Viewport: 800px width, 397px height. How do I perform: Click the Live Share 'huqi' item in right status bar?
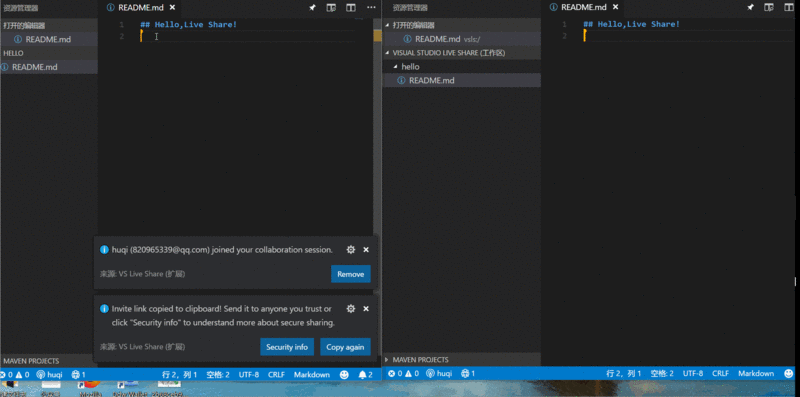point(439,374)
